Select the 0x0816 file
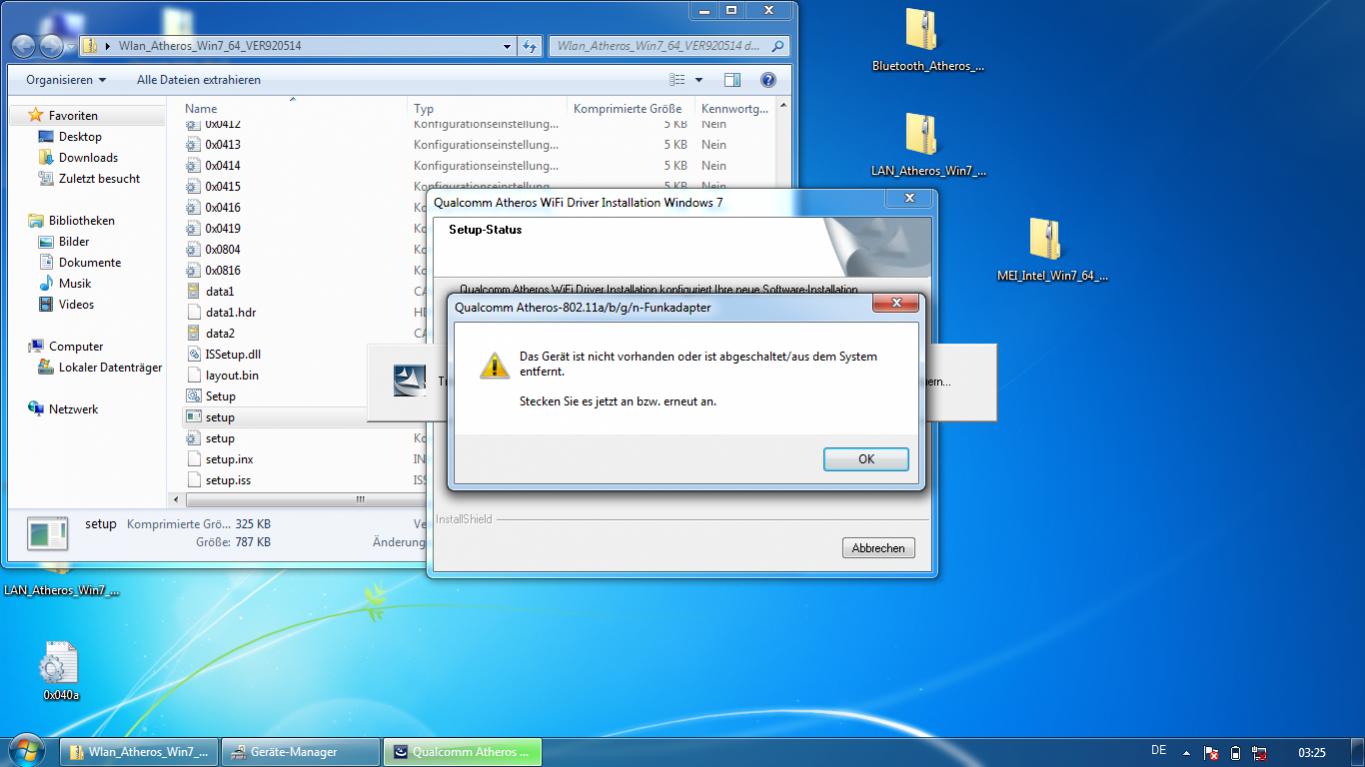This screenshot has width=1365, height=767. click(x=222, y=271)
